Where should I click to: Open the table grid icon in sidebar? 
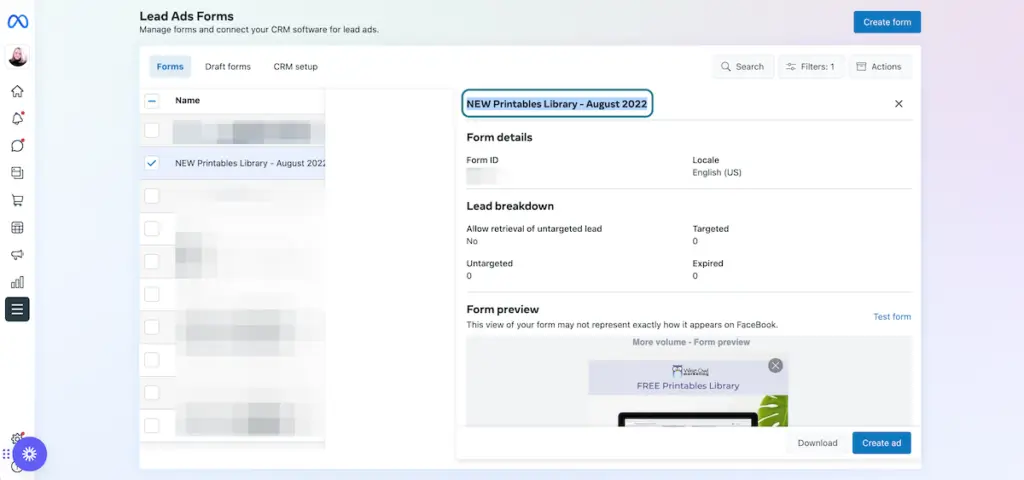pyautogui.click(x=18, y=228)
